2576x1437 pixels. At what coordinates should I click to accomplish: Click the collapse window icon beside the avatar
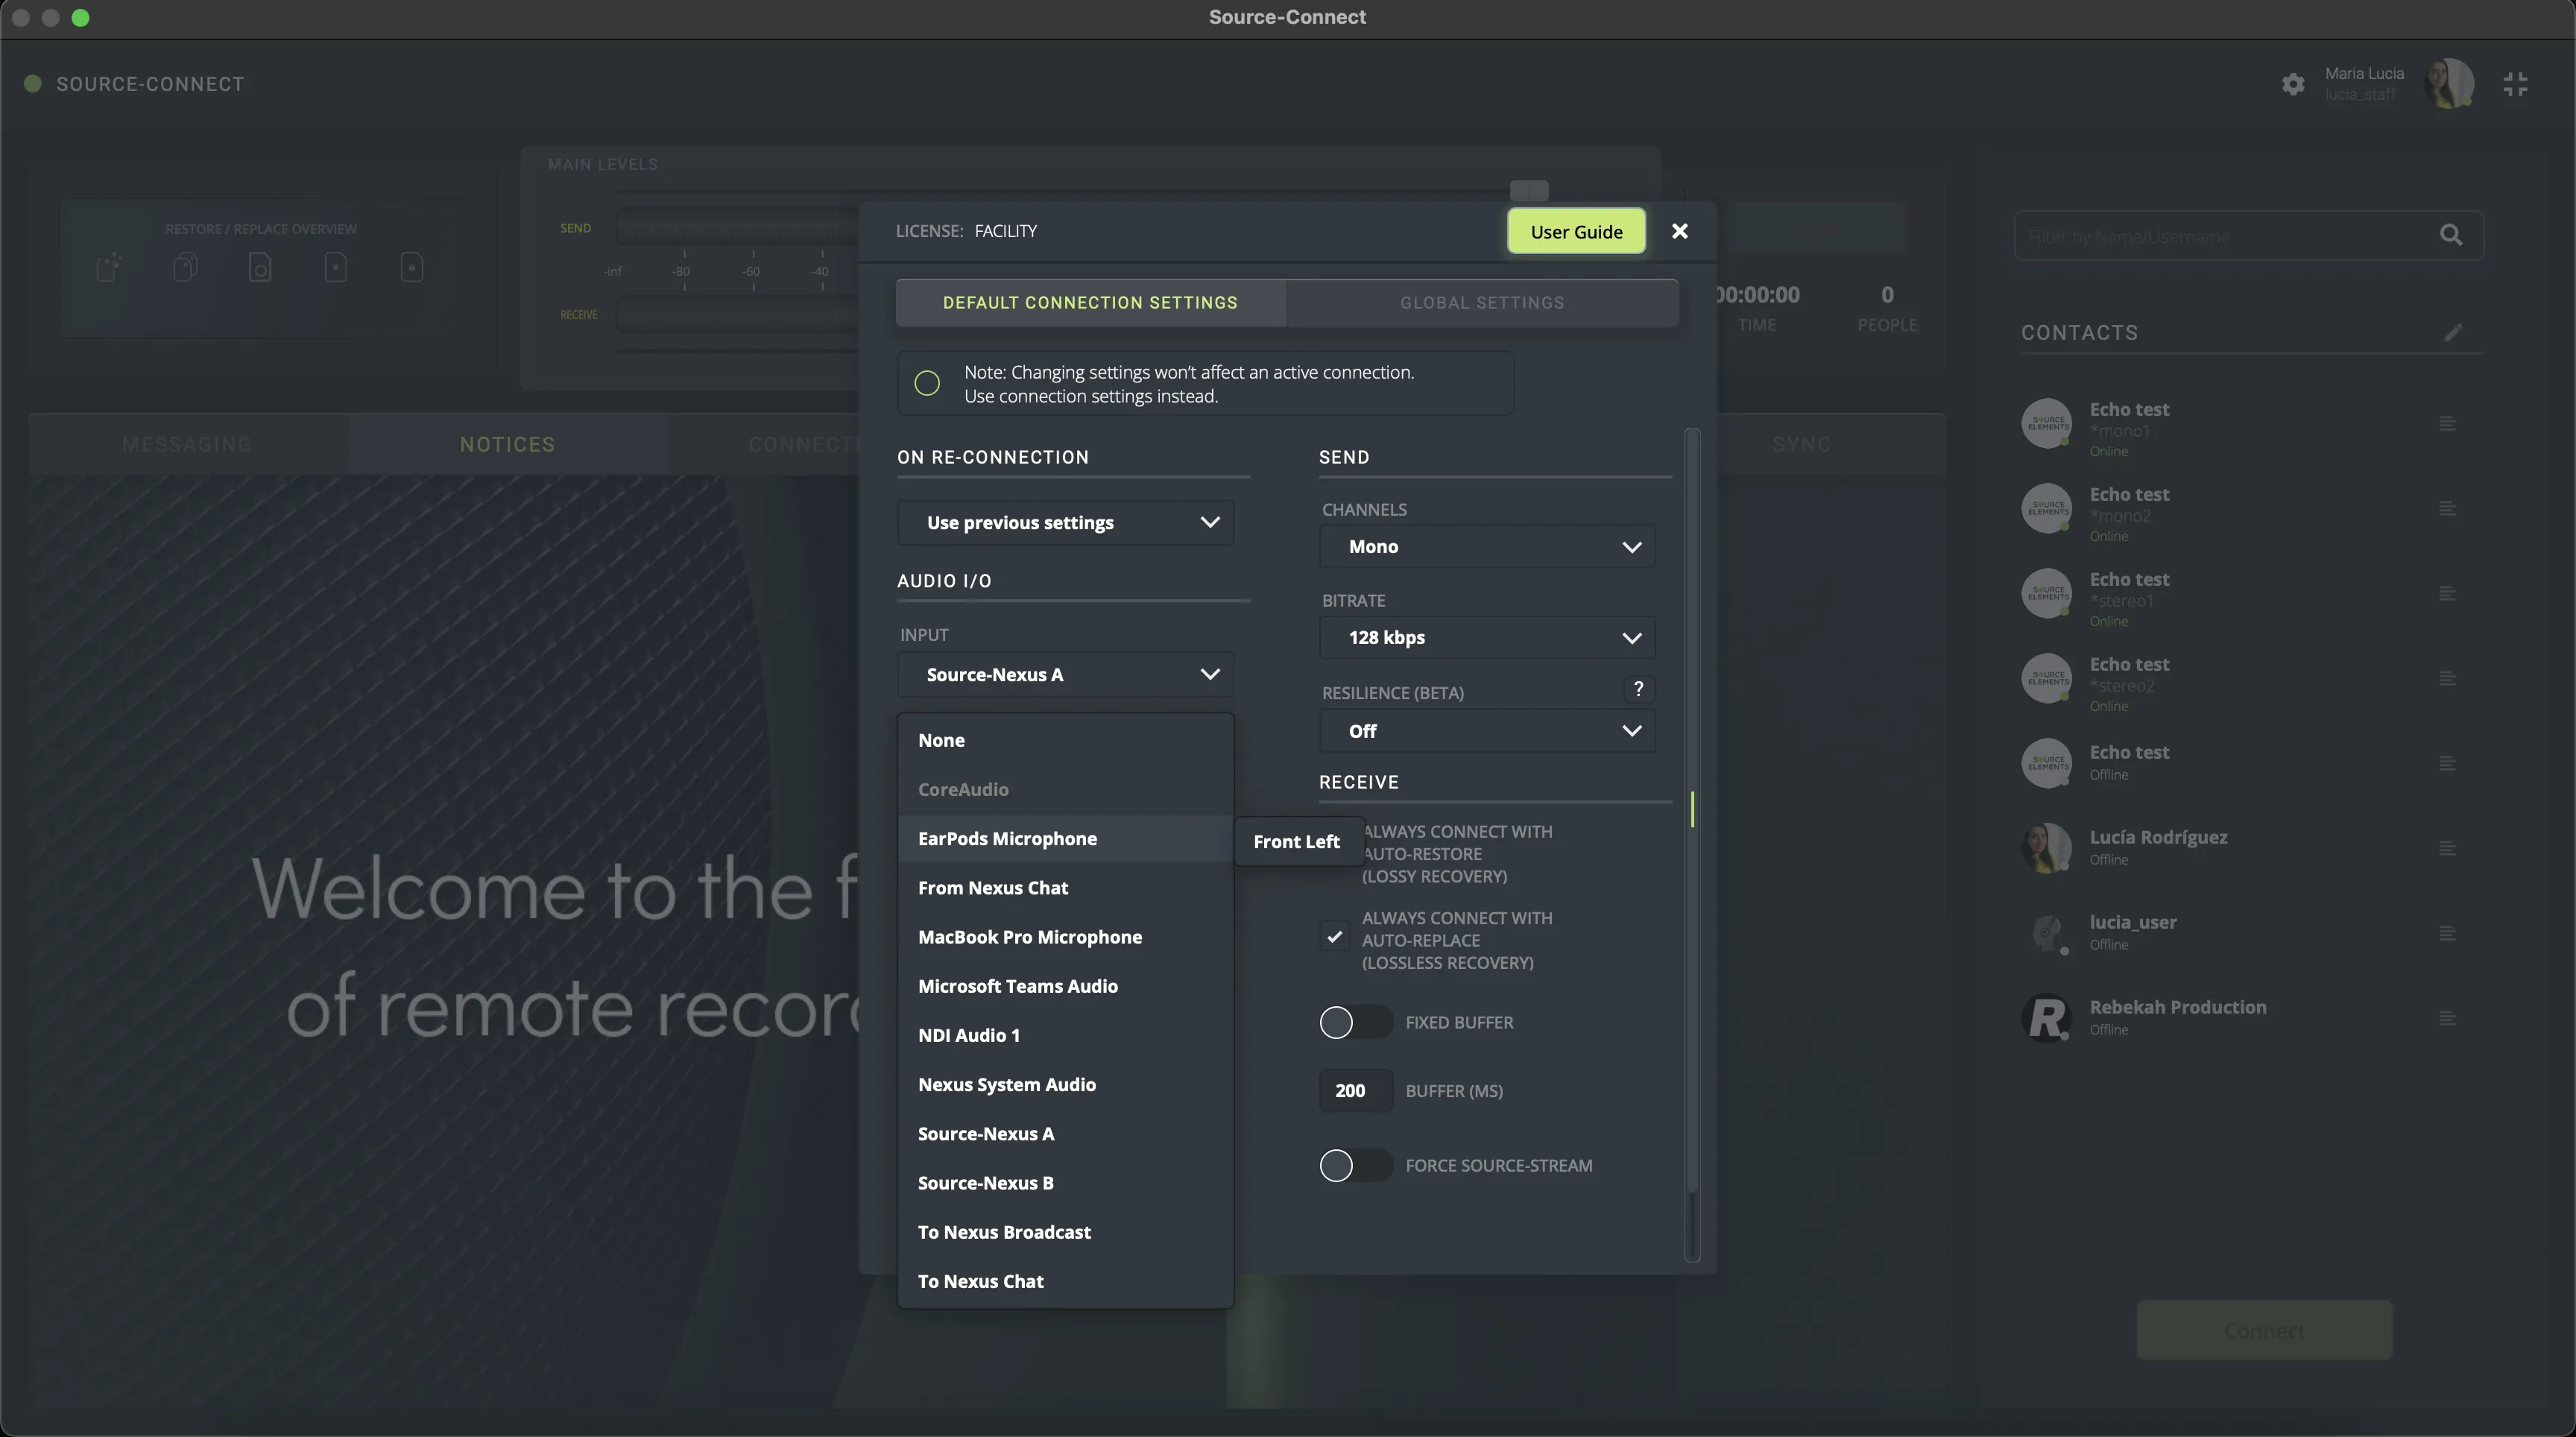click(x=2515, y=84)
